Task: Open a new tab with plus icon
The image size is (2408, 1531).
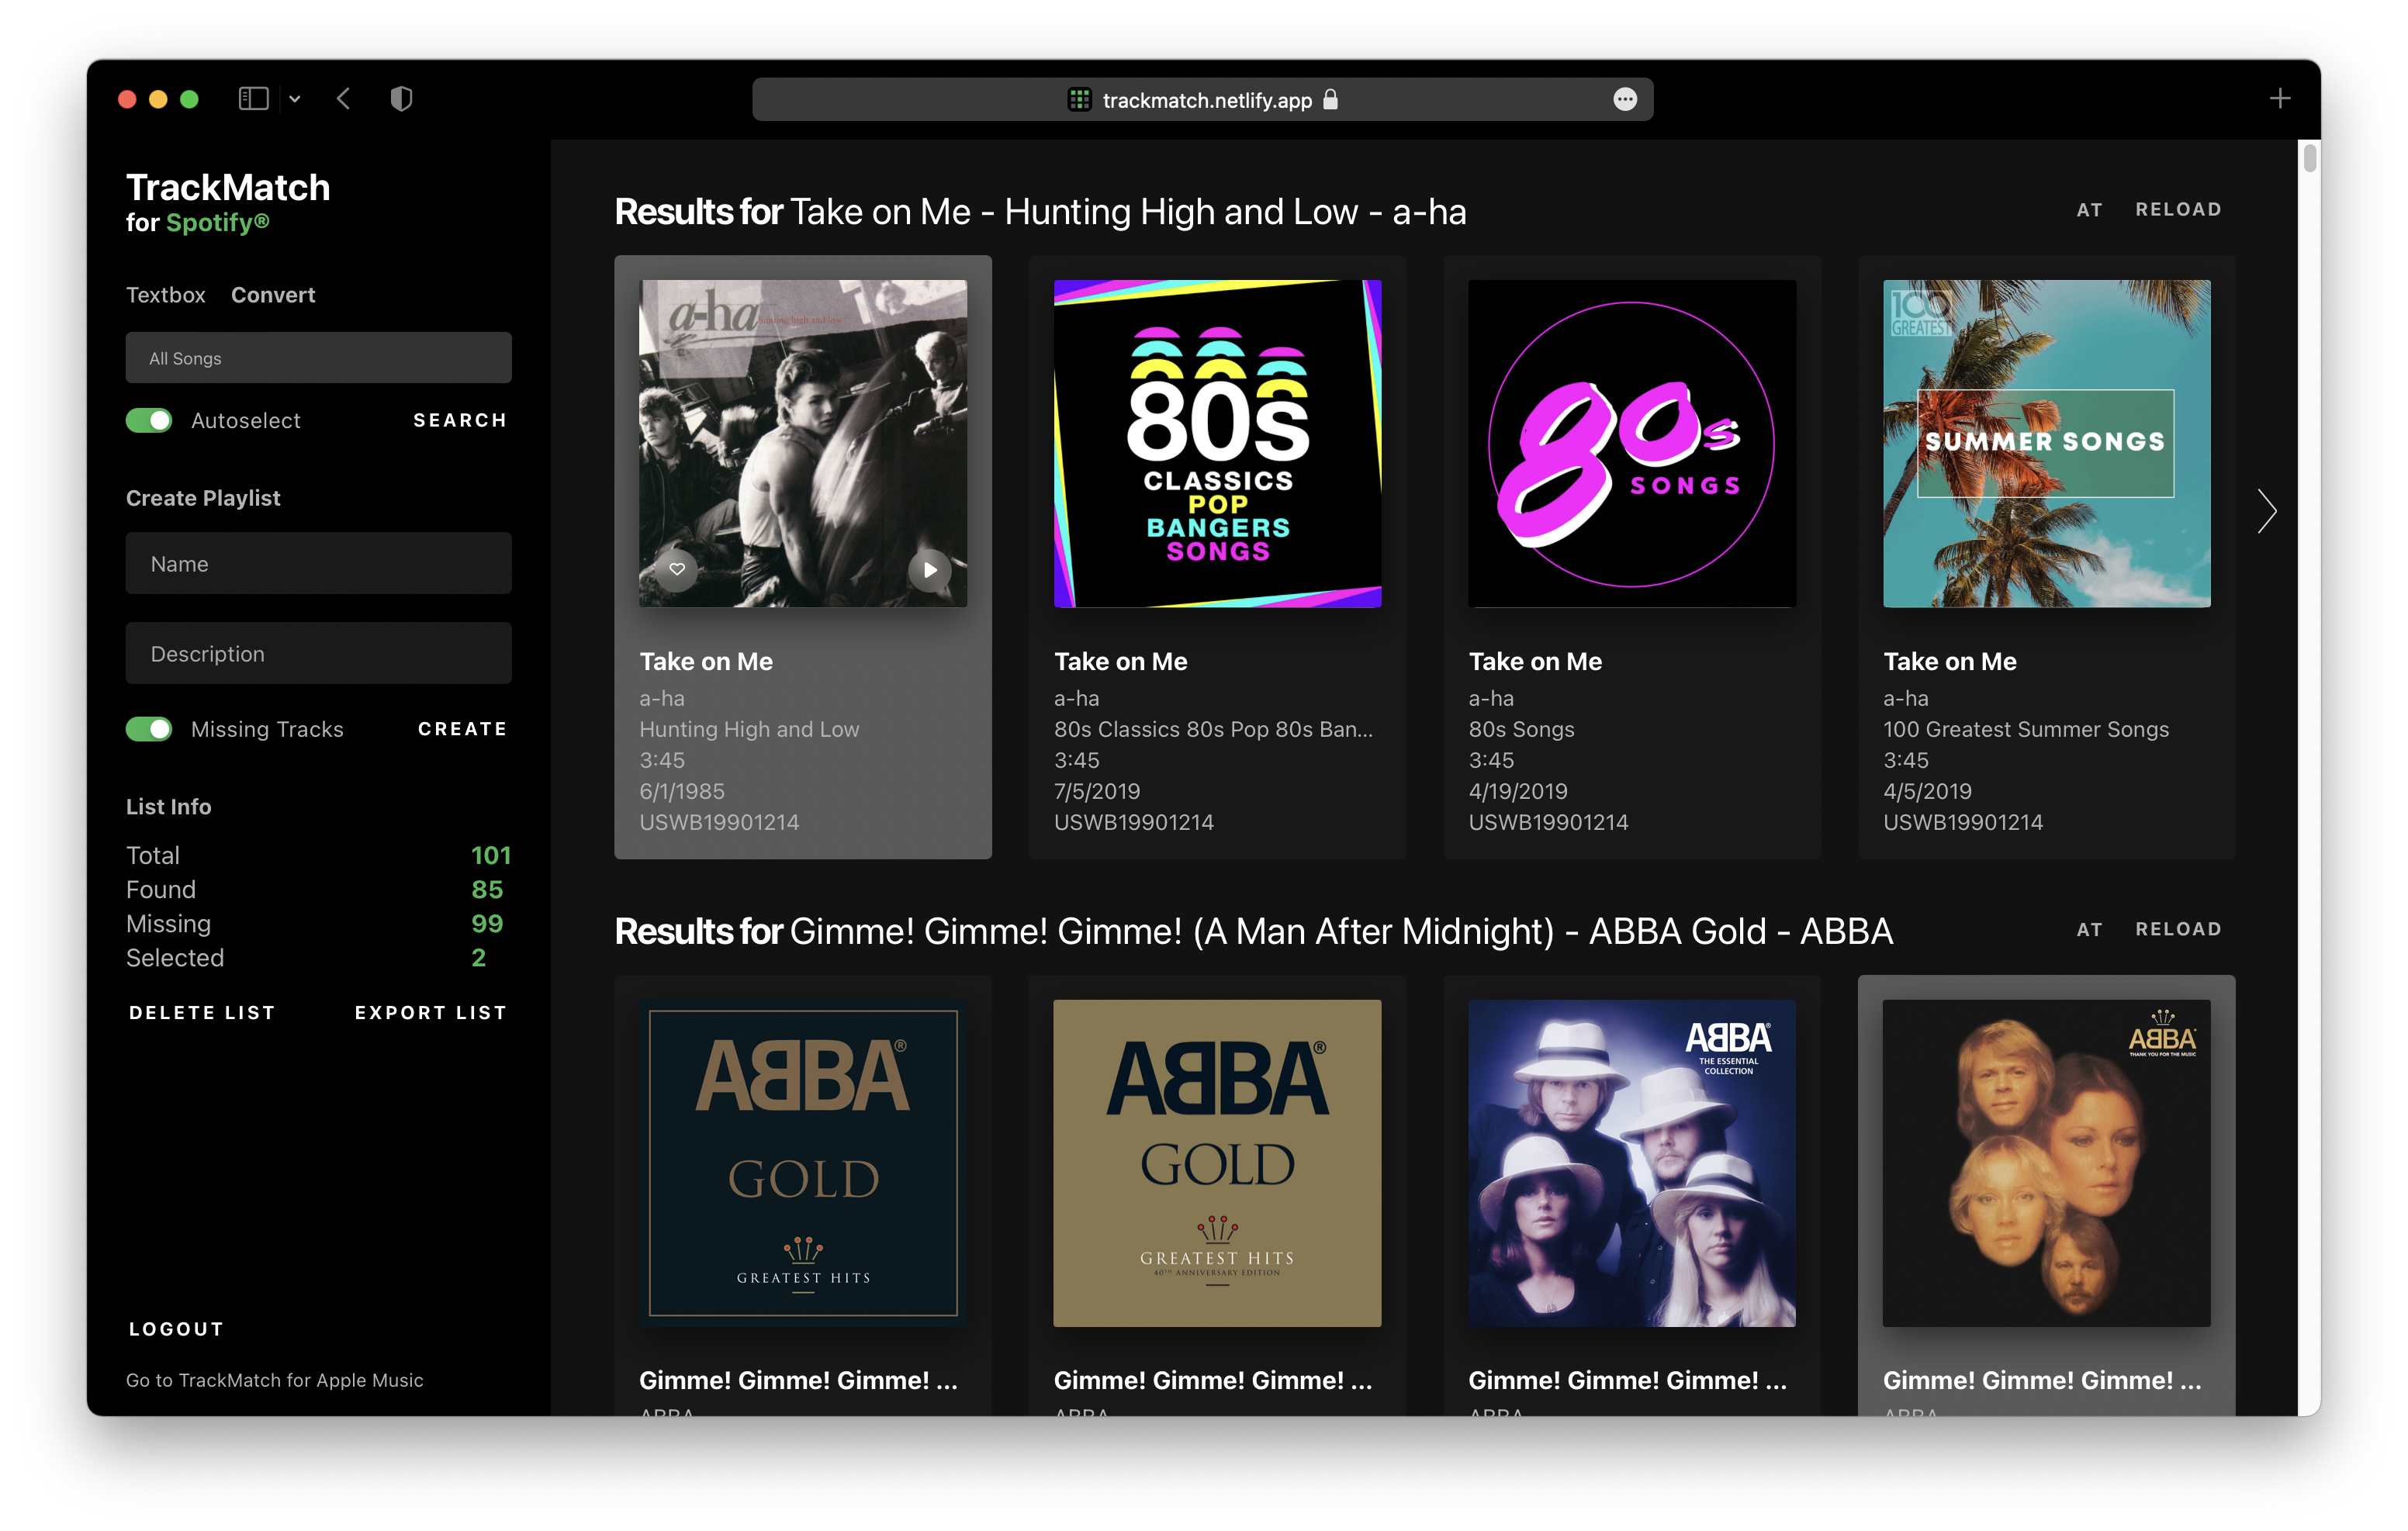Action: point(2280,99)
